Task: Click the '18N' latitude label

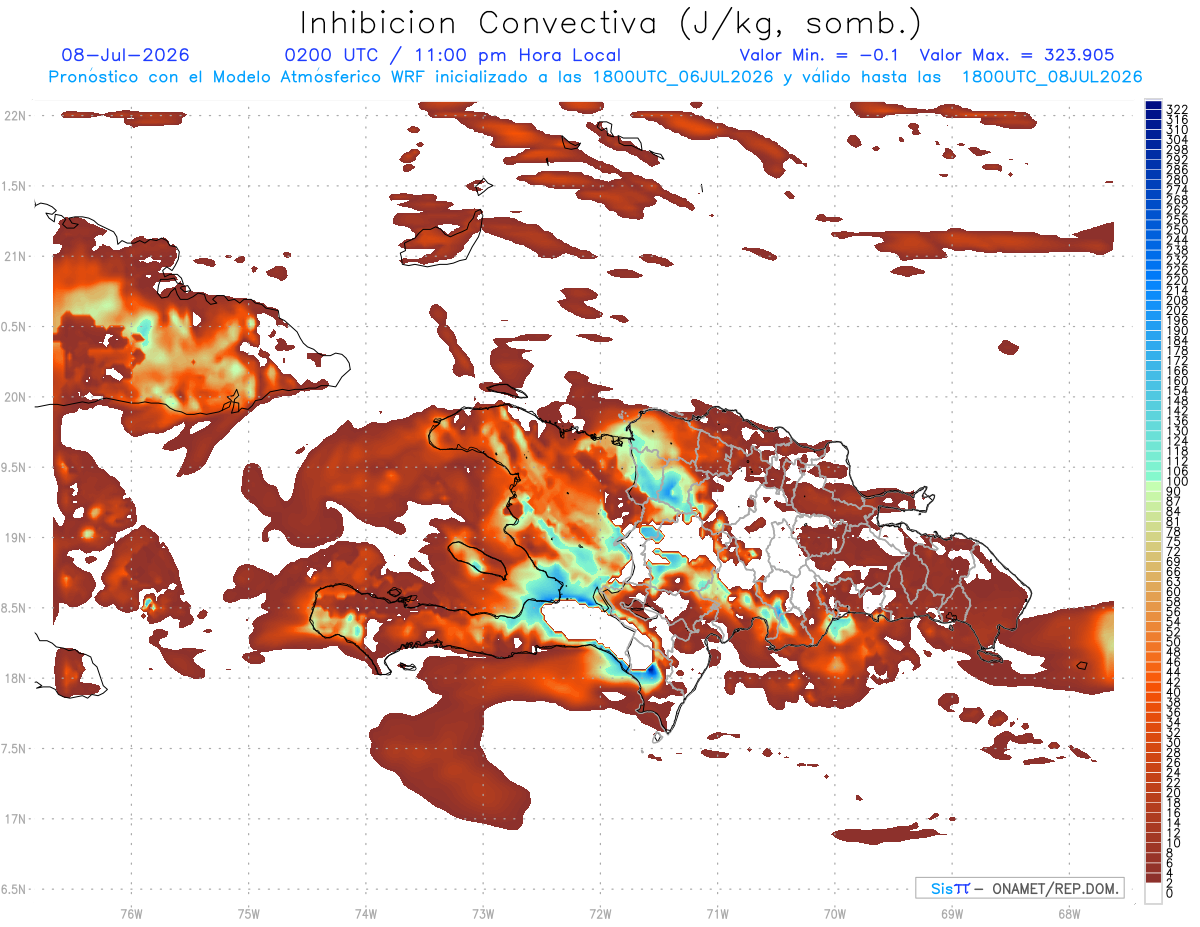Action: coord(14,678)
